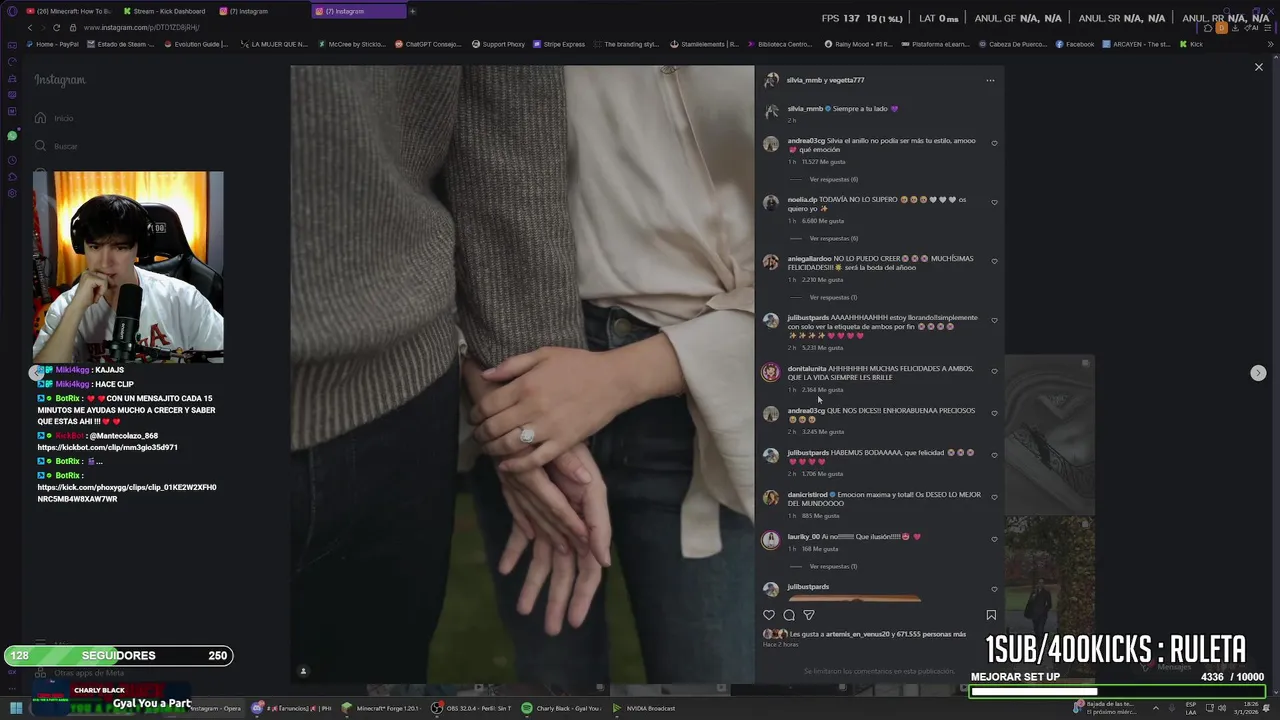Go to the previous post with the left arrow
This screenshot has width=1280, height=720.
tap(37, 373)
